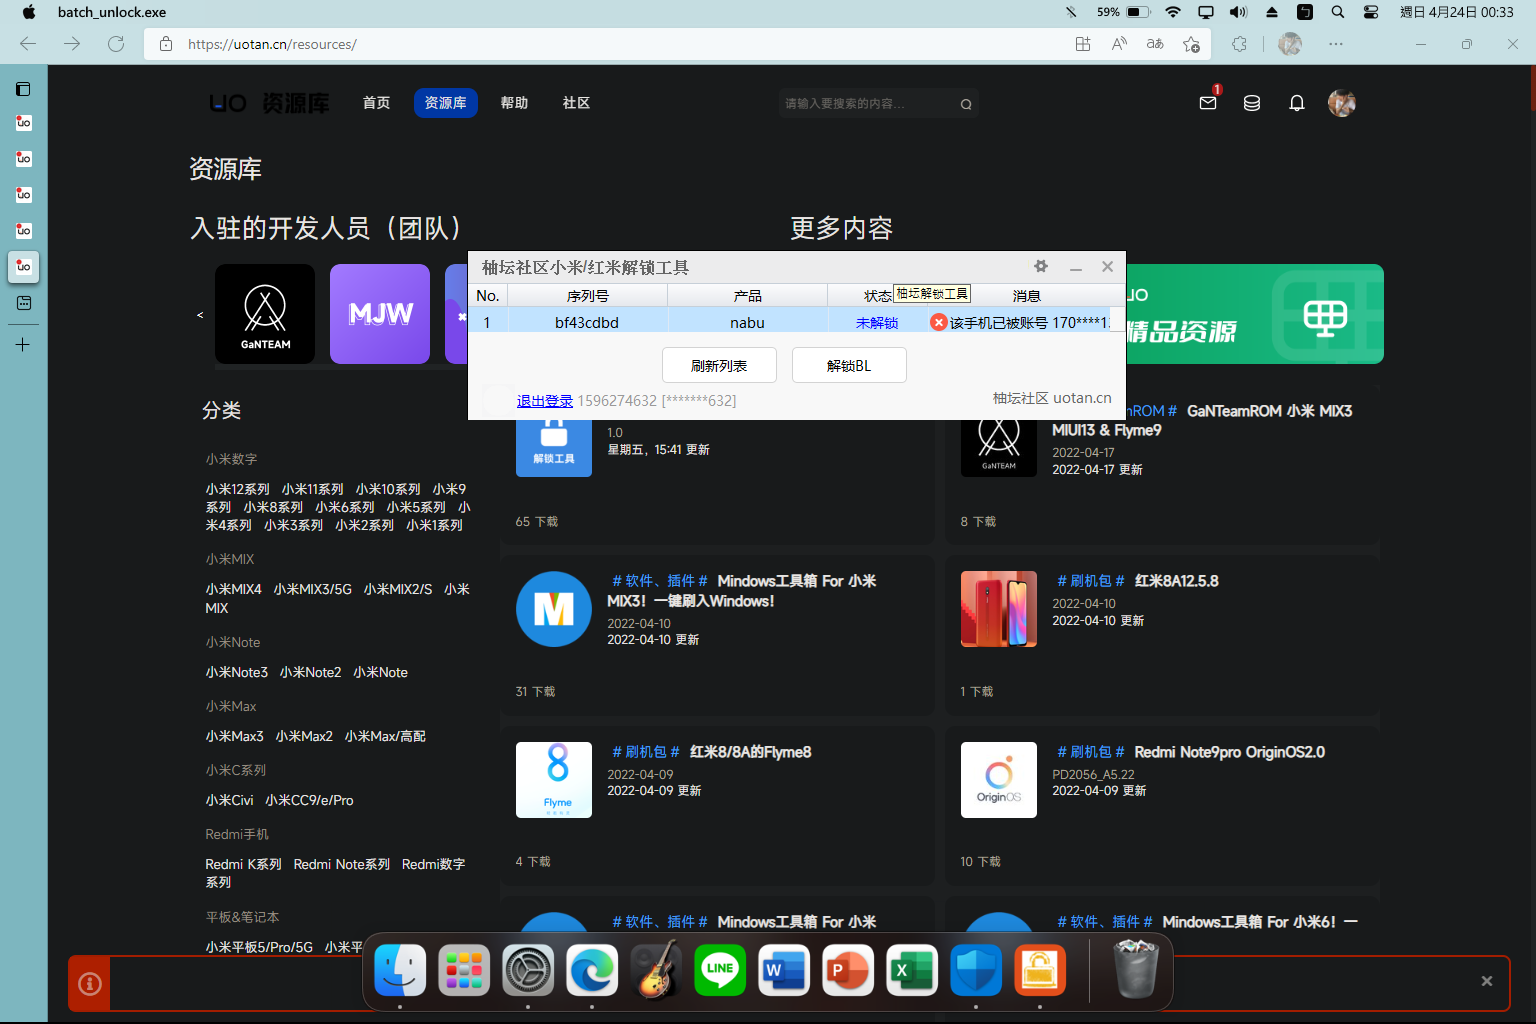Launch PowerPoint from the dock
Viewport: 1536px width, 1024px height.
click(848, 970)
